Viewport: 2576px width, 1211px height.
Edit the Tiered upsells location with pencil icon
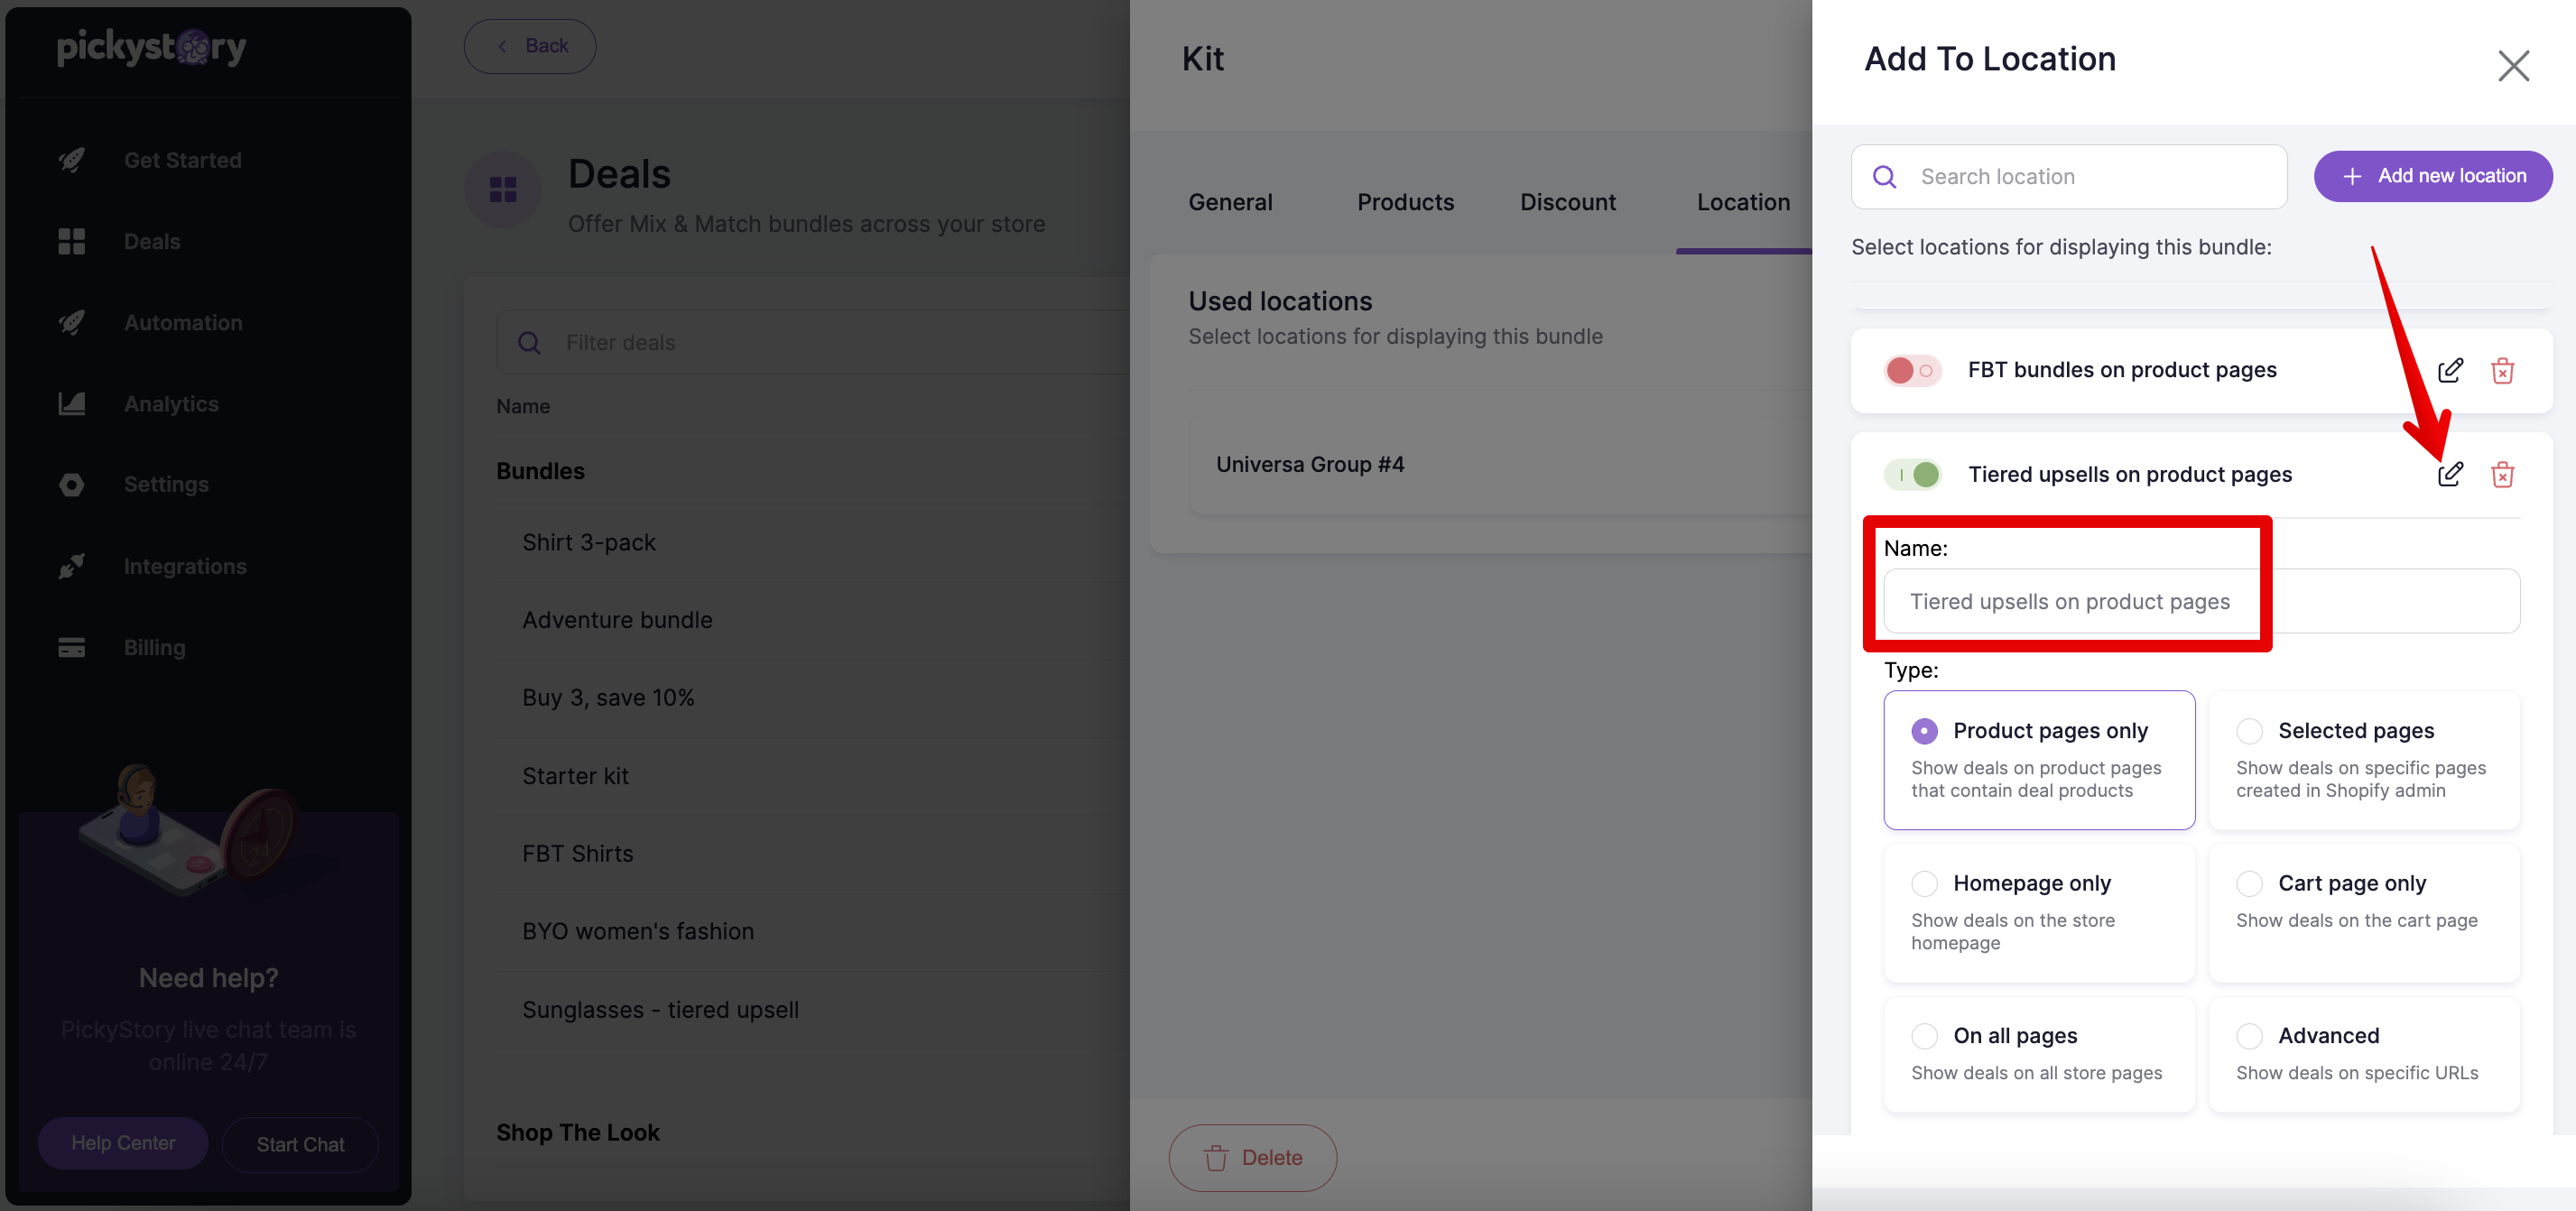(2450, 474)
